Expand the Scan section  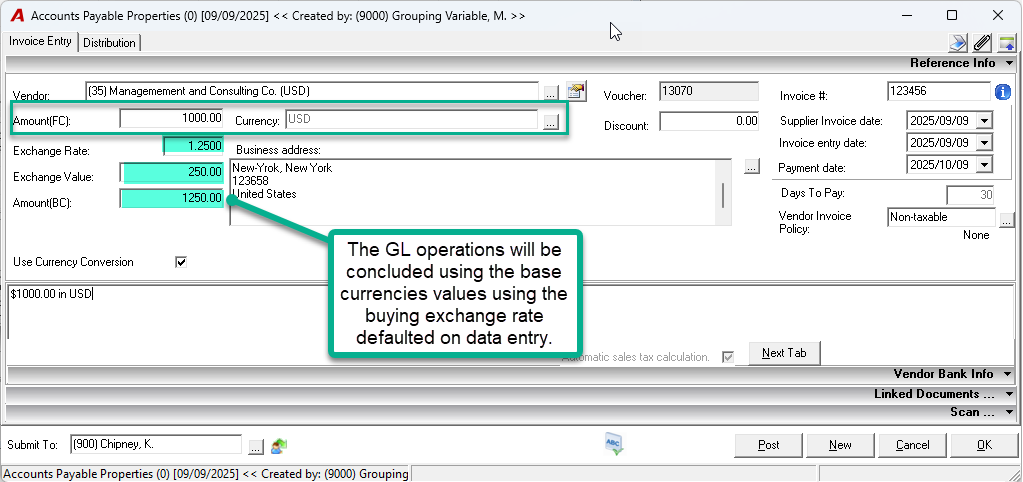(x=1009, y=413)
